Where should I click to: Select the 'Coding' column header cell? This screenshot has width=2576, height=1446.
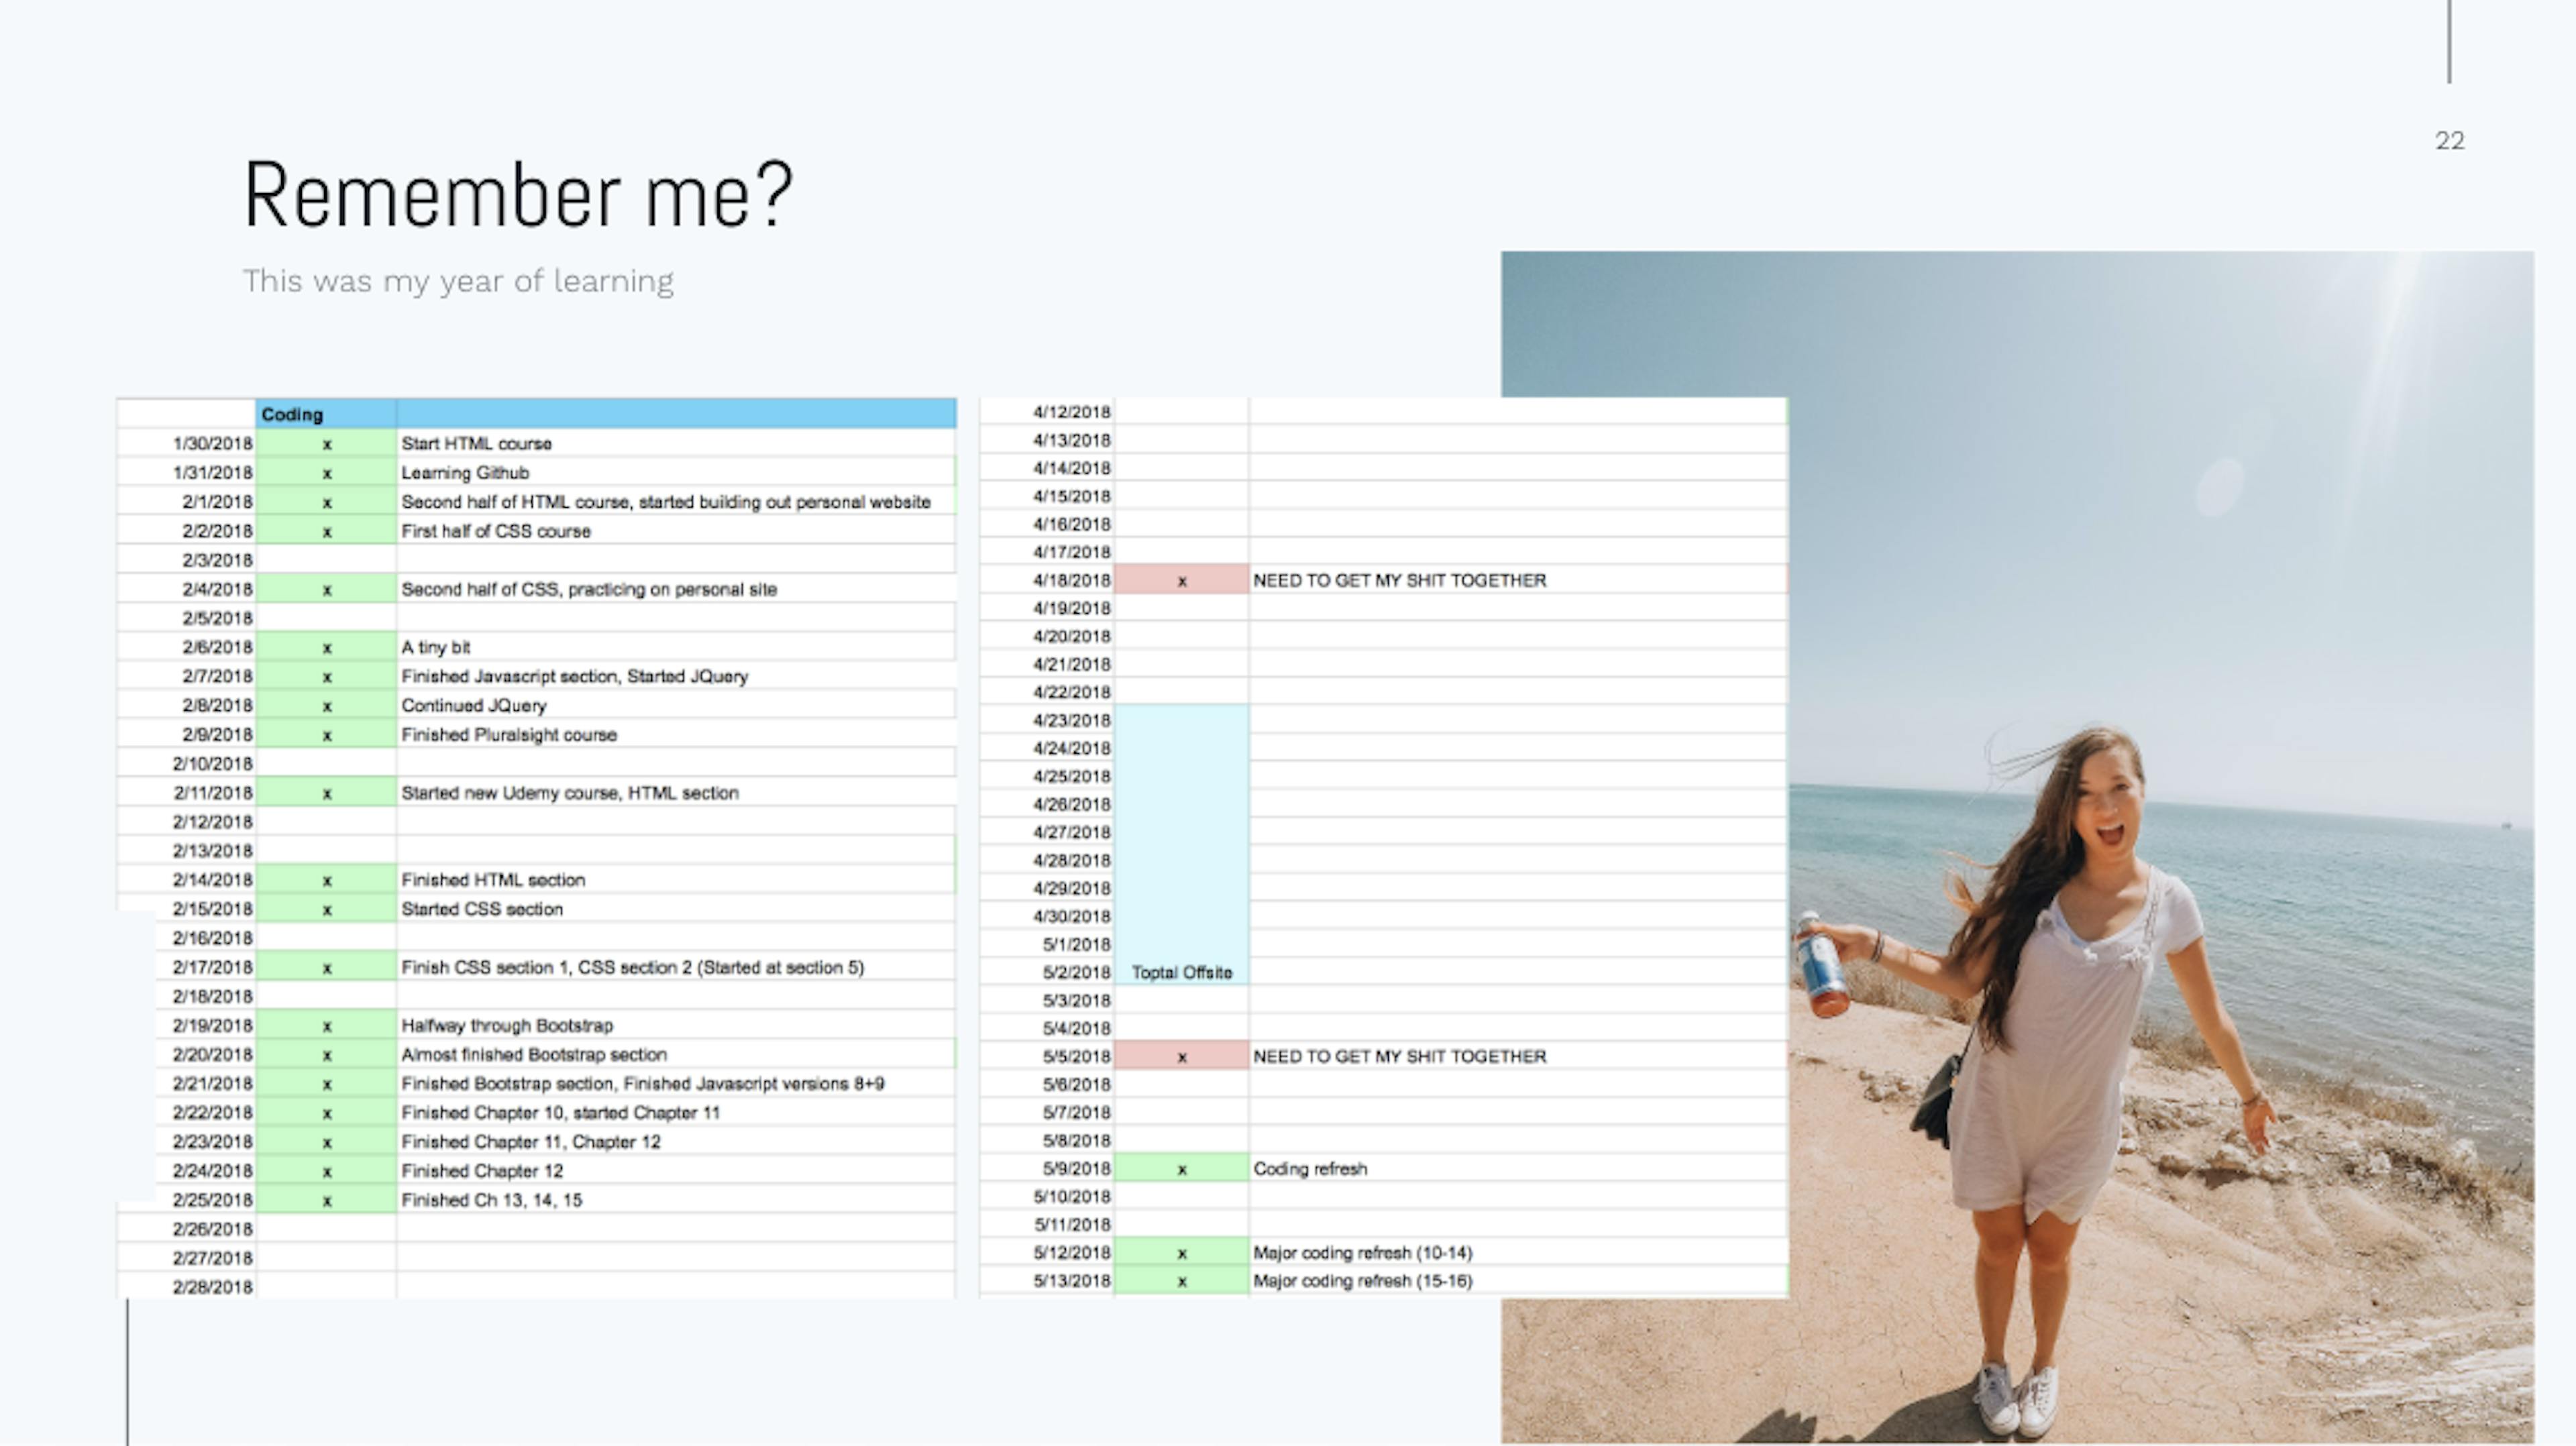pos(326,414)
